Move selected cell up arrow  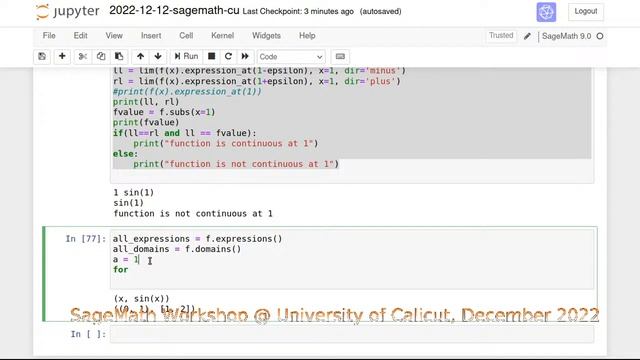[140, 56]
